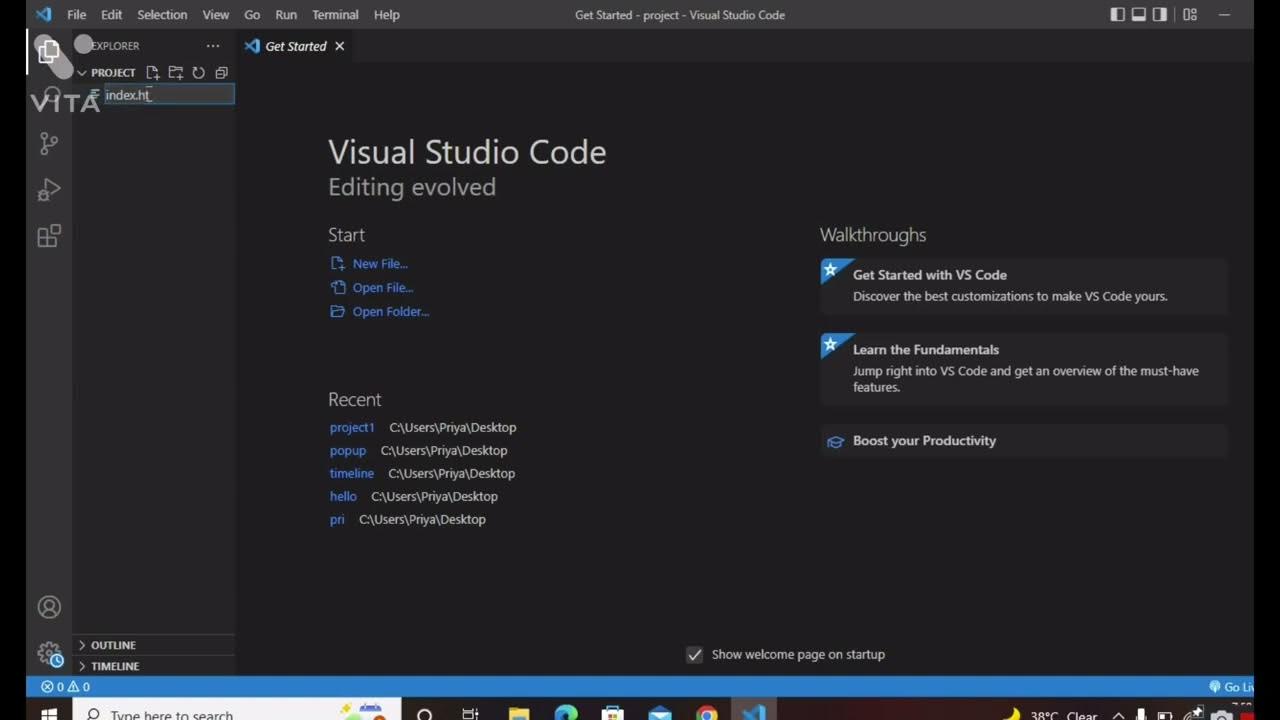
Task: Open the File menu
Action: pyautogui.click(x=76, y=15)
